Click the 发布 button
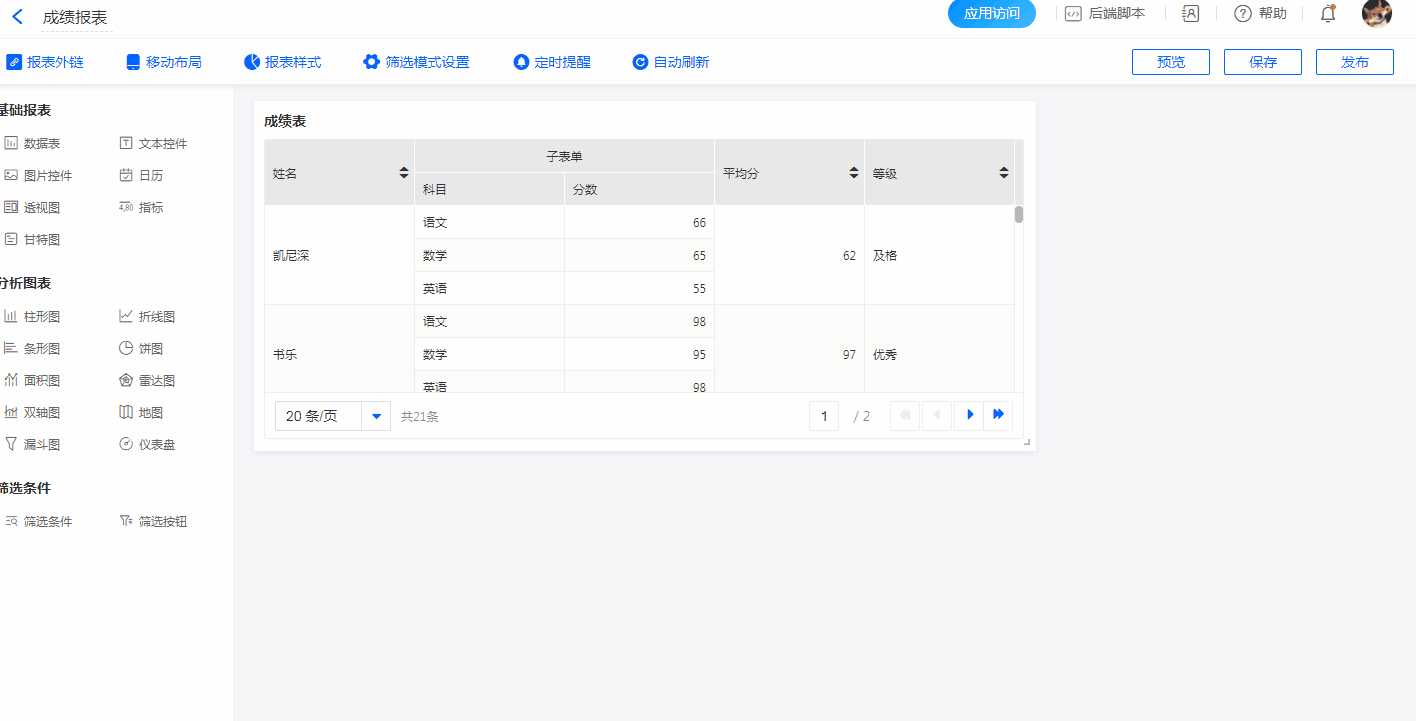 tap(1354, 62)
